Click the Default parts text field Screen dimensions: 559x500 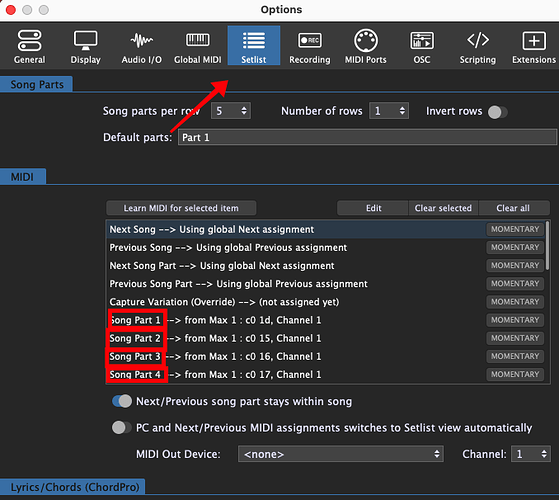(367, 137)
